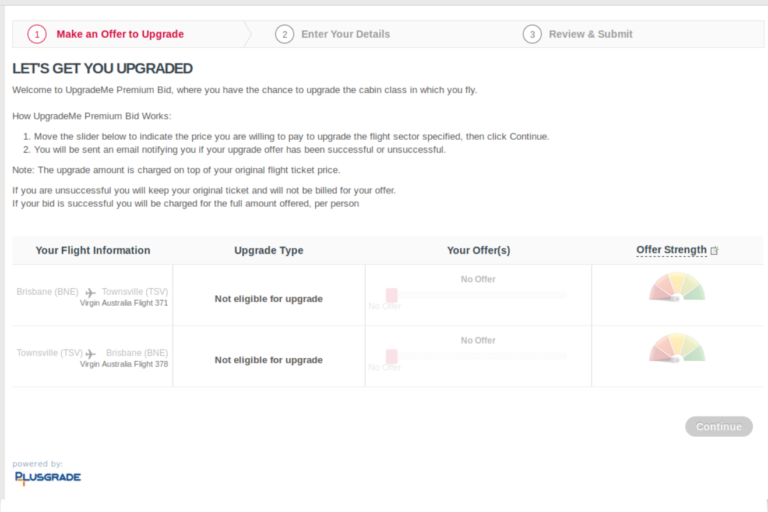Click the popup icon beside Offer Strength
This screenshot has height=512, width=768.
(715, 250)
